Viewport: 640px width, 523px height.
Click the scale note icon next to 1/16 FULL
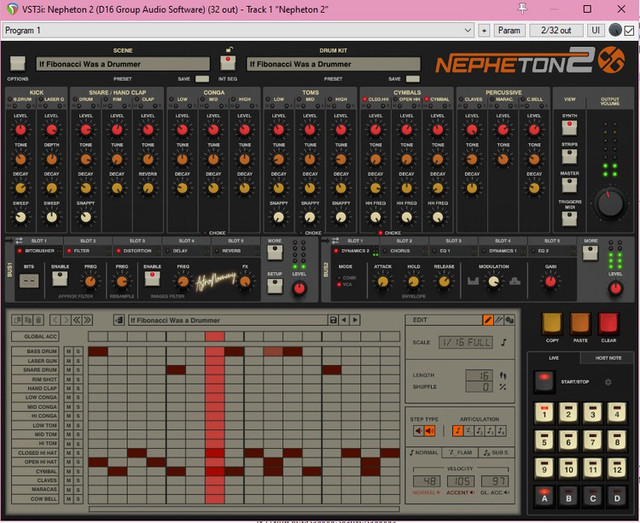(504, 342)
